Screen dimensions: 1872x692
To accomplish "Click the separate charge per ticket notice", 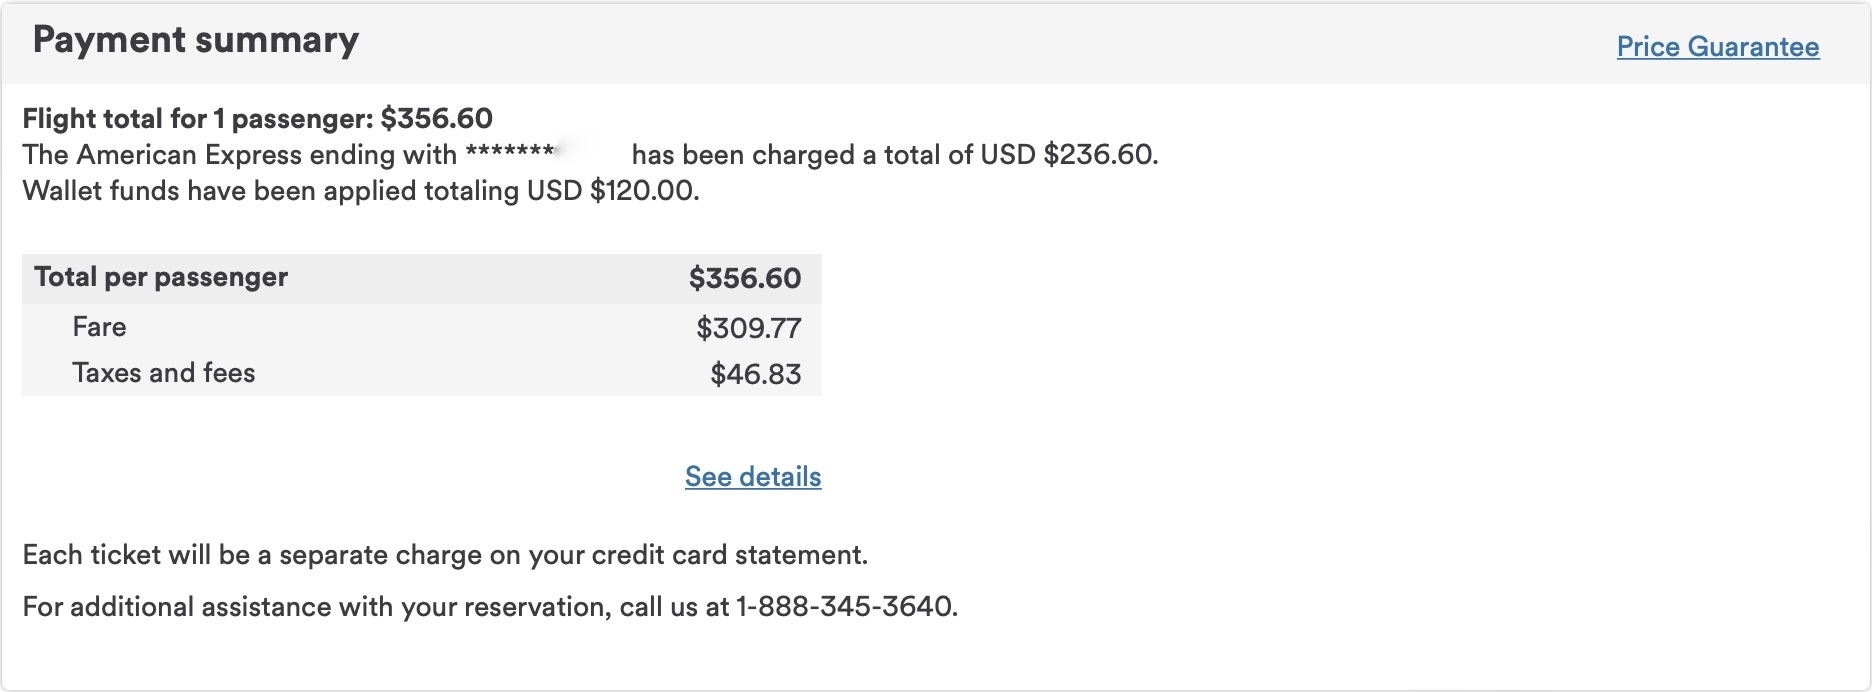I will click(x=445, y=555).
